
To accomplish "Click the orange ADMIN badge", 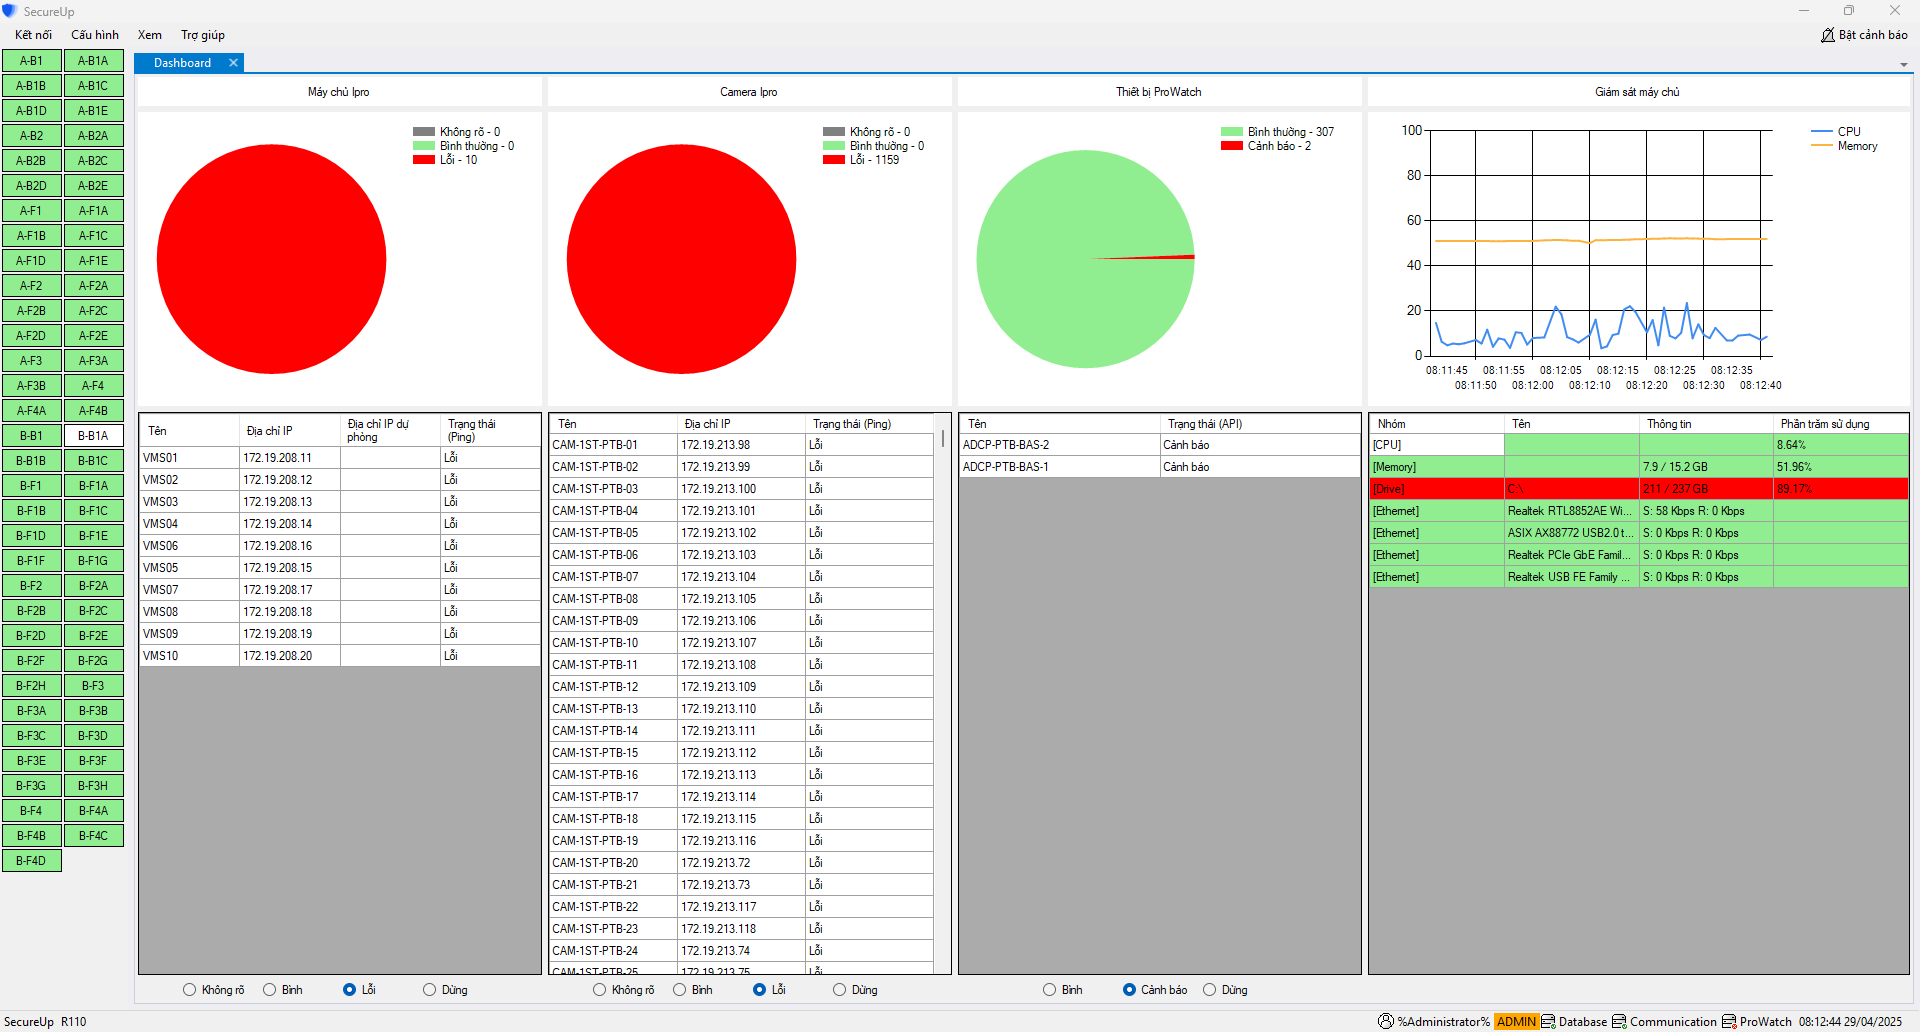I will [x=1516, y=1021].
